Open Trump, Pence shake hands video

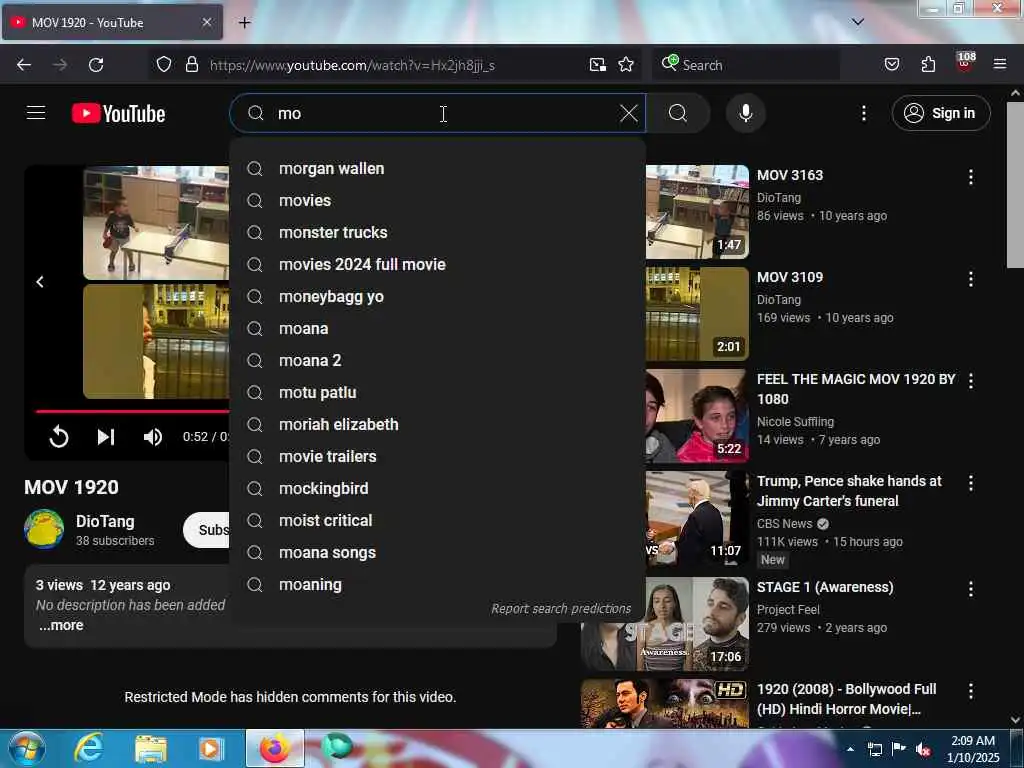849,490
